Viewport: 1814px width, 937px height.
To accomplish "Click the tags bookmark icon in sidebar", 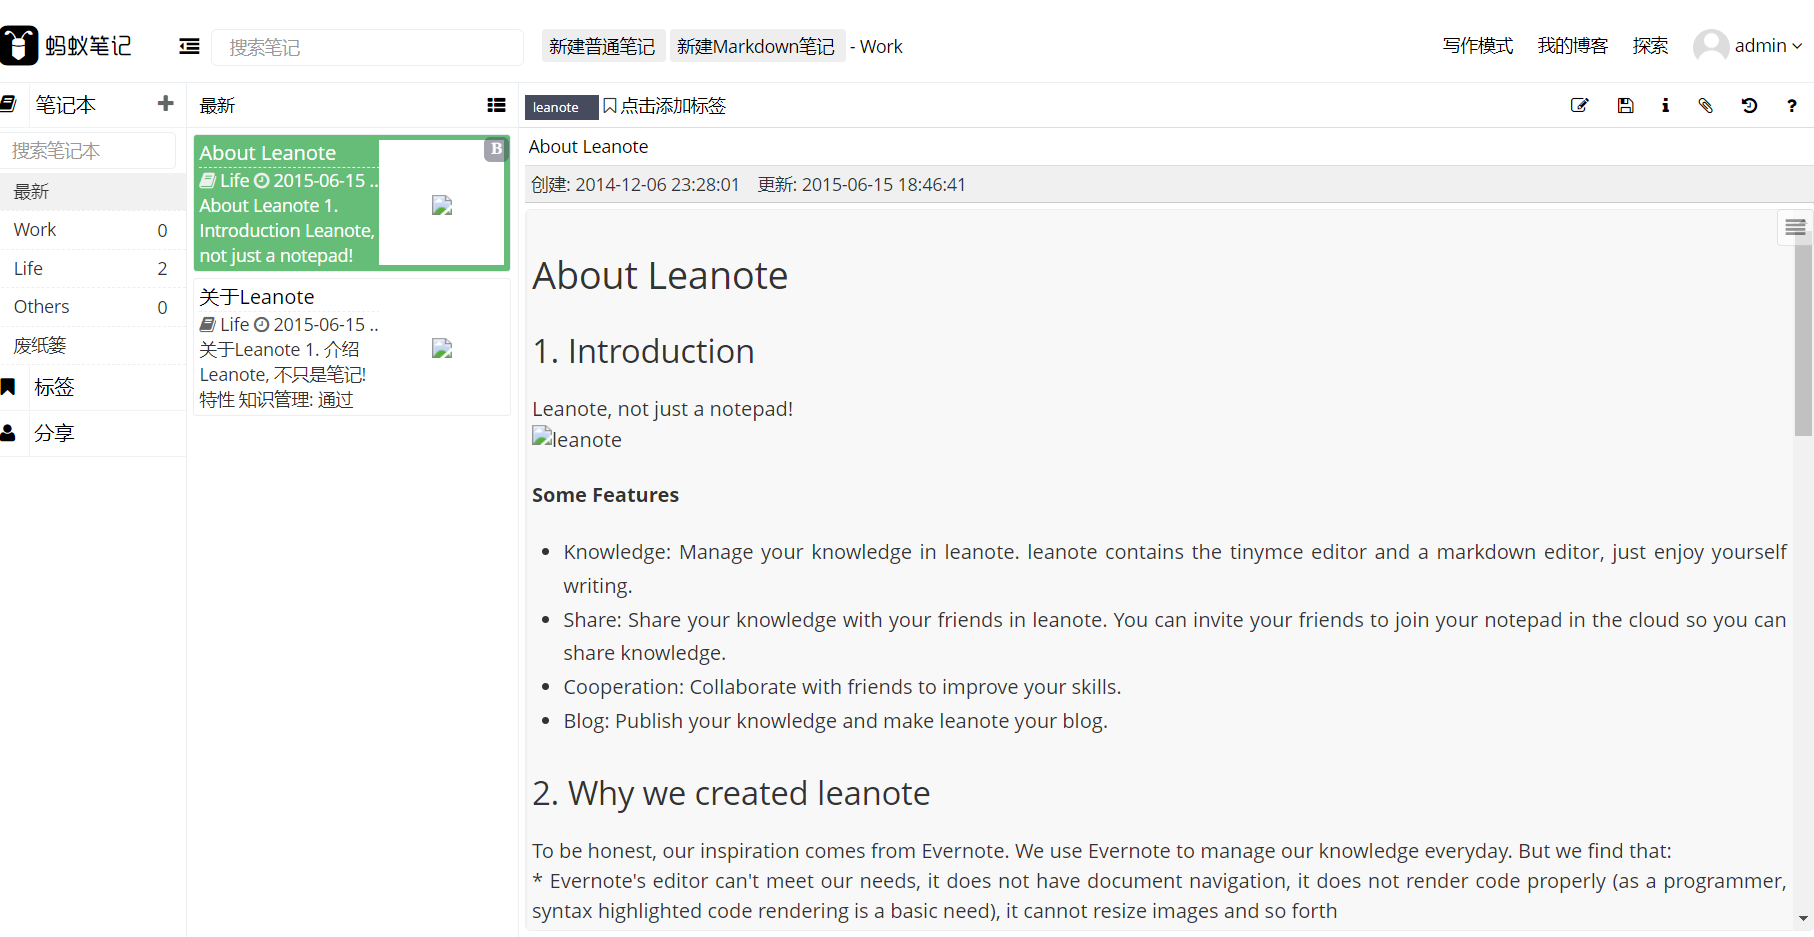I will coord(8,387).
